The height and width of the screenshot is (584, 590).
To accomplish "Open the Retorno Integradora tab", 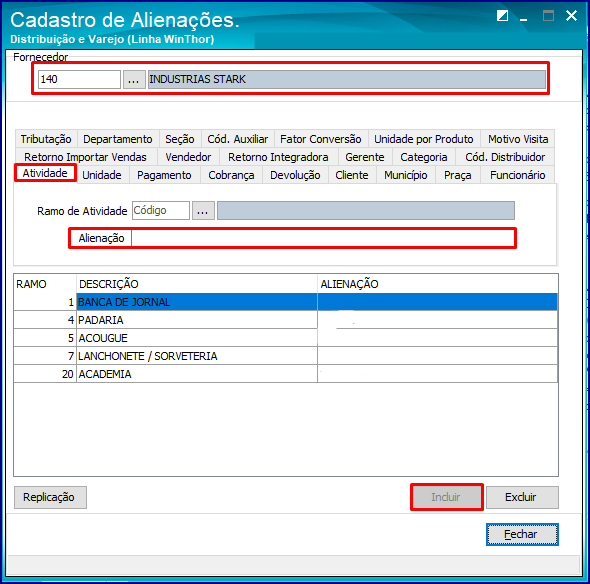I will click(x=278, y=157).
